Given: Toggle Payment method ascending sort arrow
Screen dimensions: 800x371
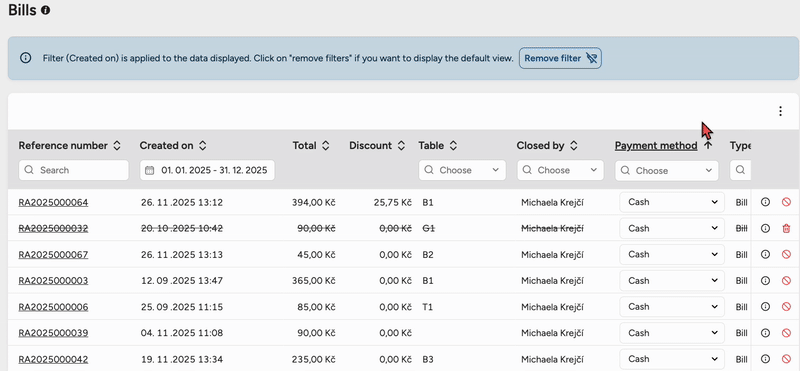Looking at the screenshot, I should [x=708, y=145].
